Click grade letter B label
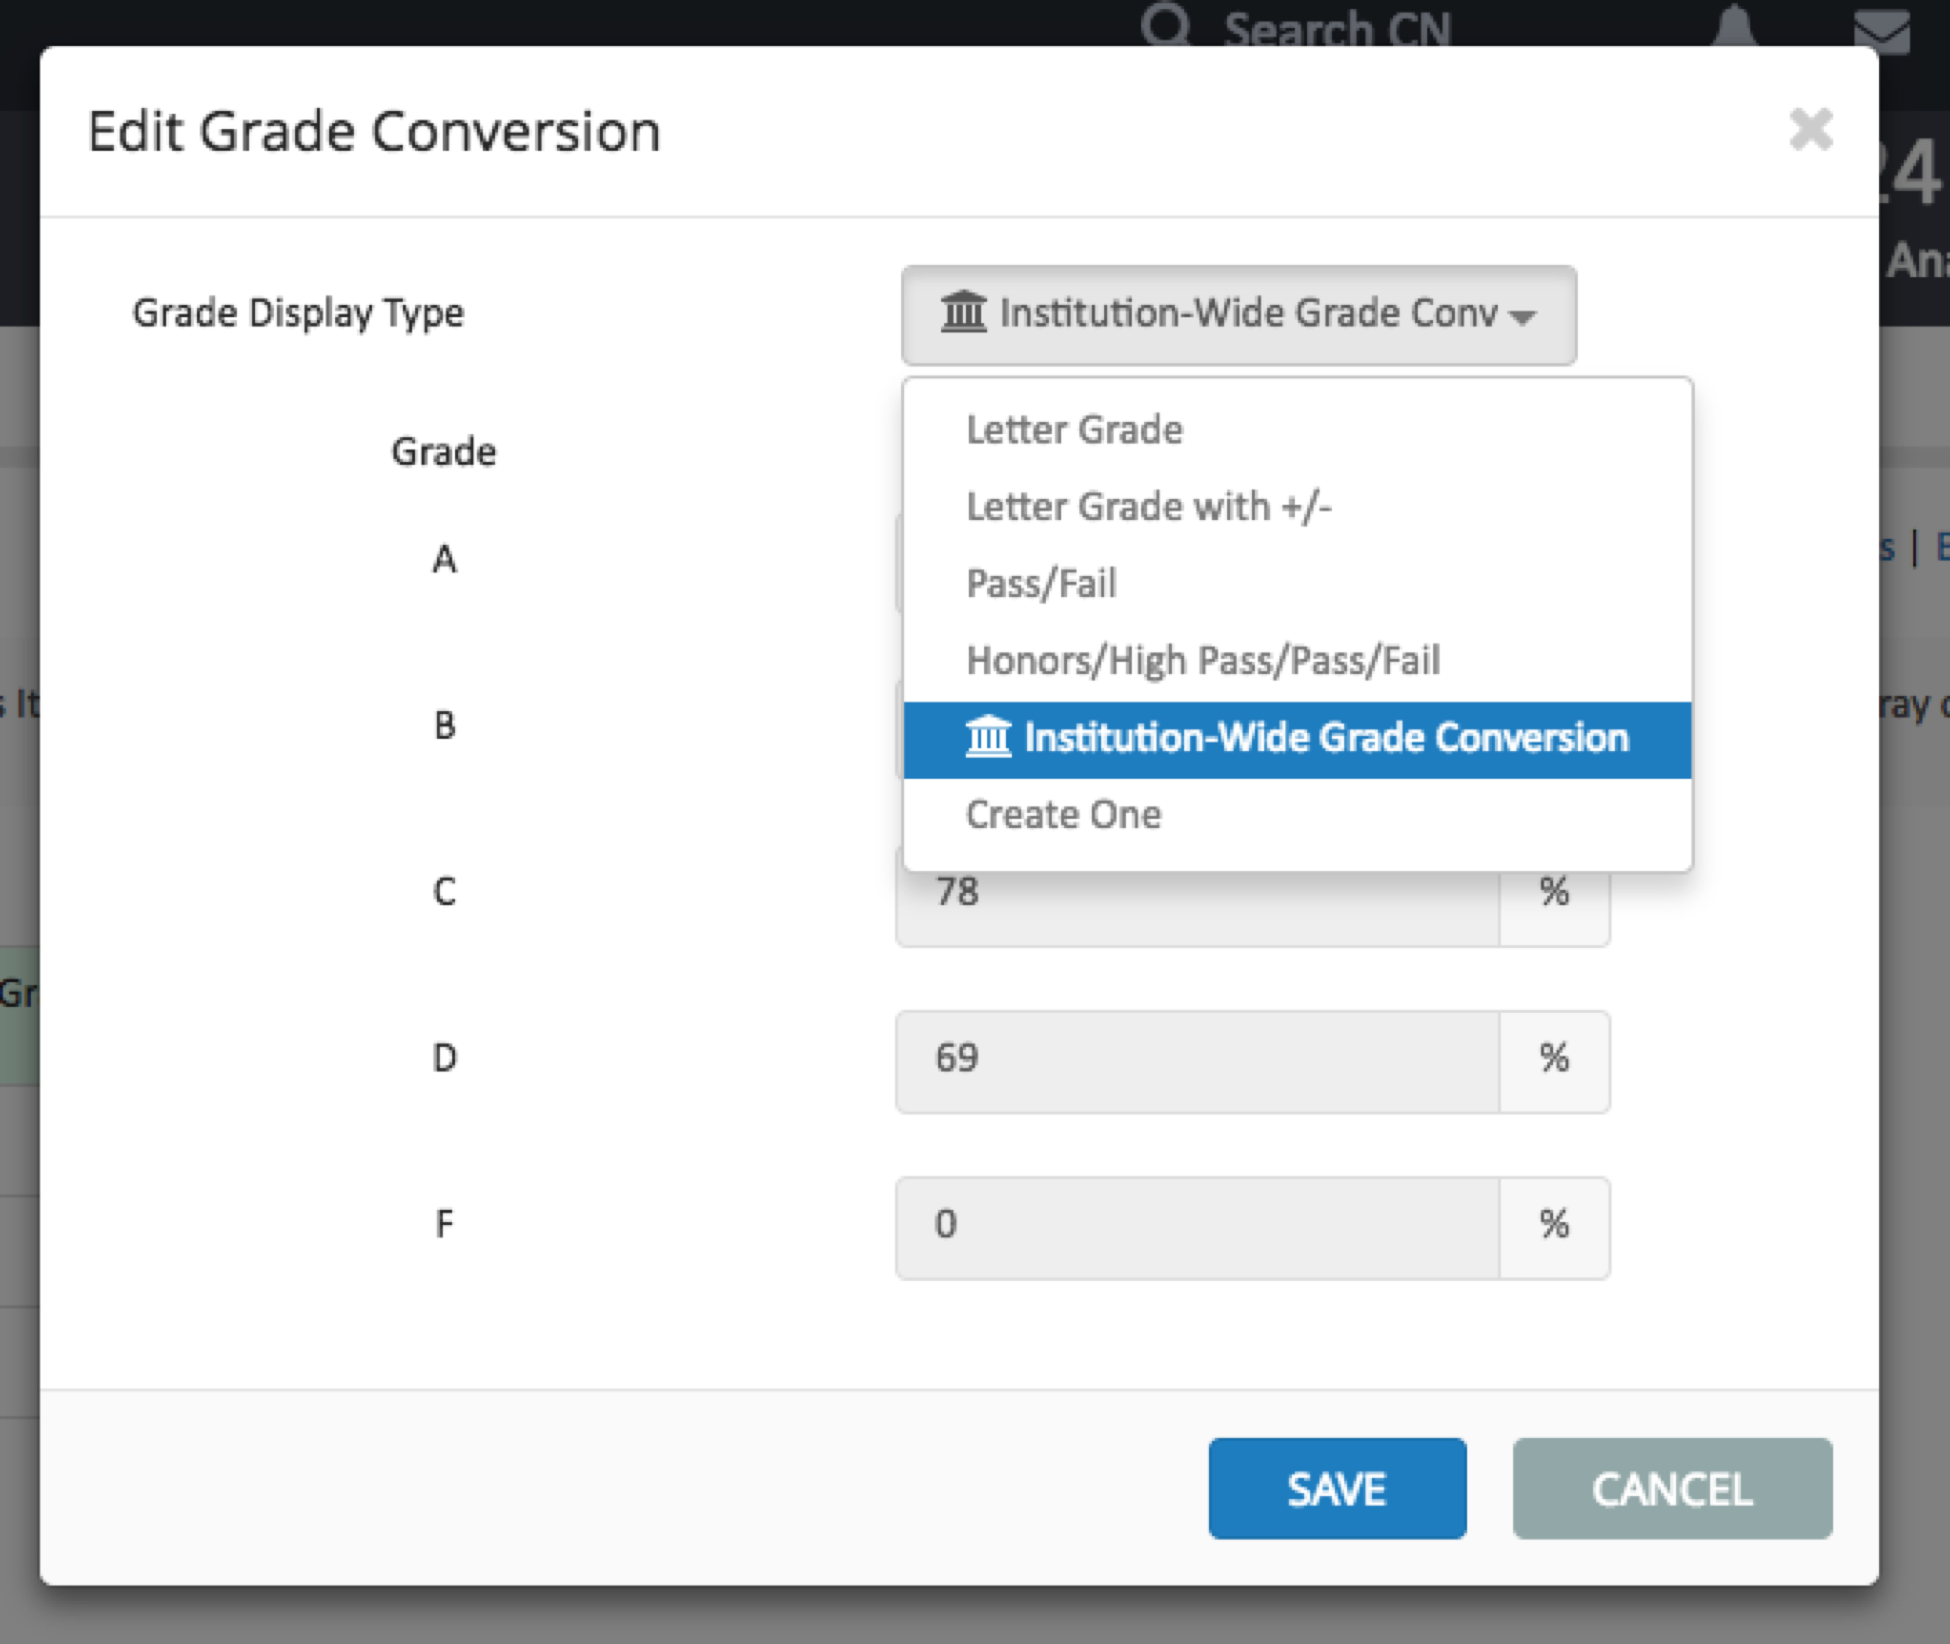This screenshot has width=1950, height=1644. [445, 725]
